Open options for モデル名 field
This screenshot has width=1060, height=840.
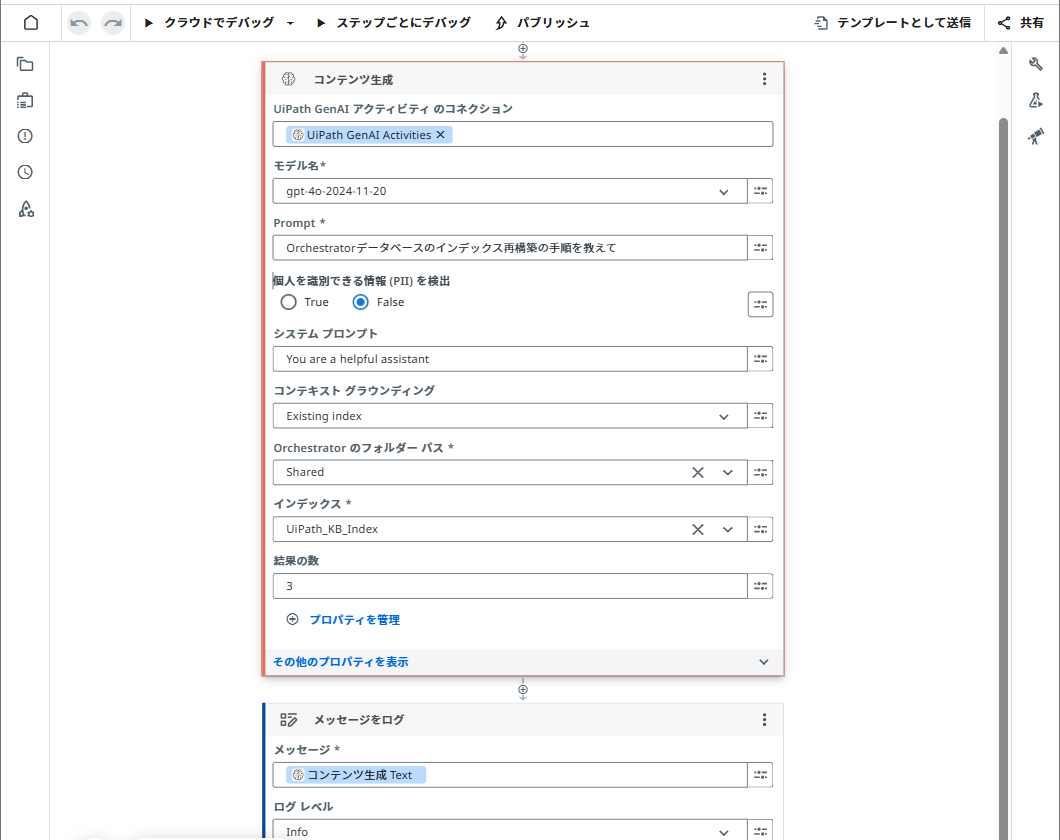point(761,191)
